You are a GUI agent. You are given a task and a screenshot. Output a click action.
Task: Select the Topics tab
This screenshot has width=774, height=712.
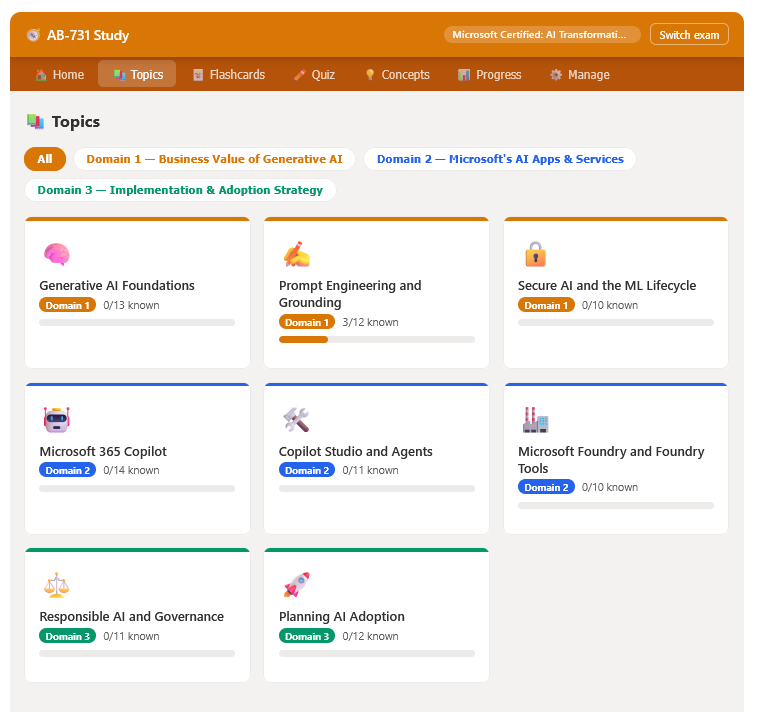coord(137,75)
